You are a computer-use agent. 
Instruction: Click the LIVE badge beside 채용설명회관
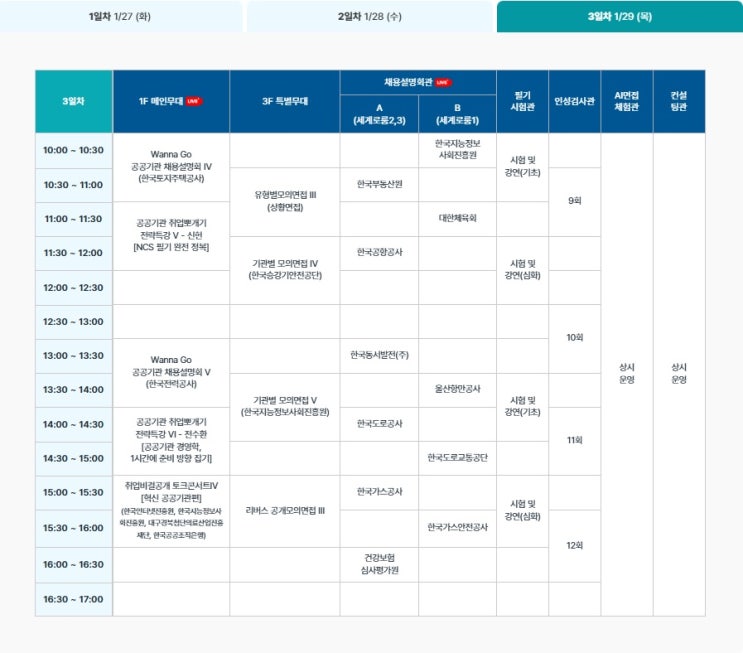tap(443, 82)
